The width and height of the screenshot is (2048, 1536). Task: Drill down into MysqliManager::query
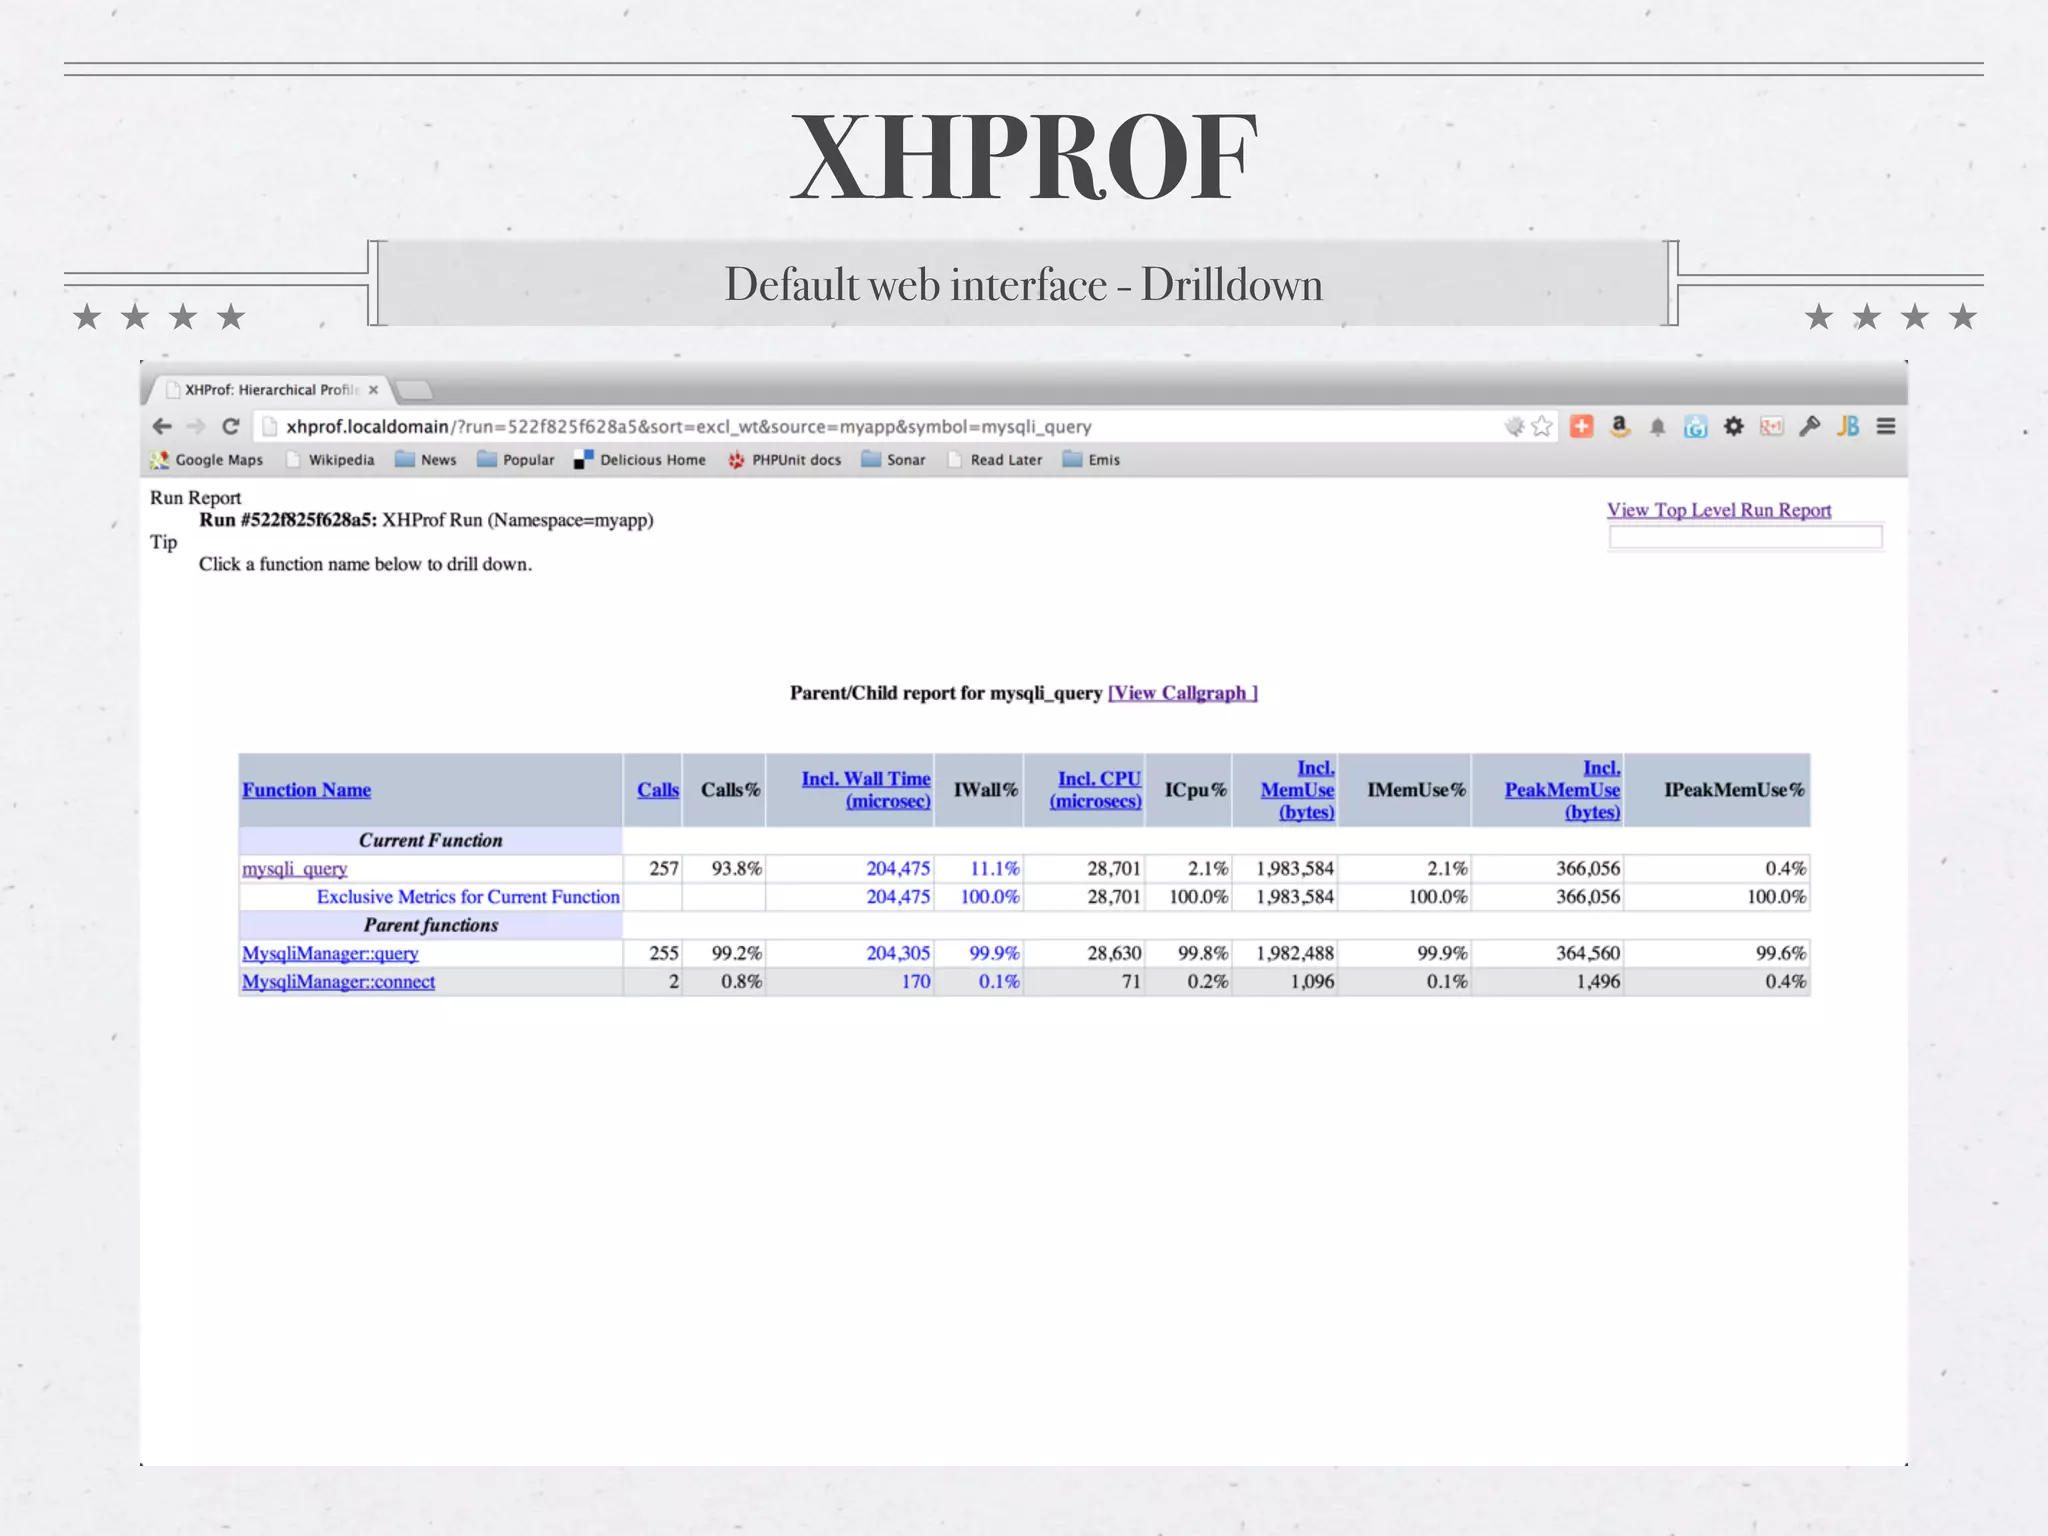[x=330, y=954]
